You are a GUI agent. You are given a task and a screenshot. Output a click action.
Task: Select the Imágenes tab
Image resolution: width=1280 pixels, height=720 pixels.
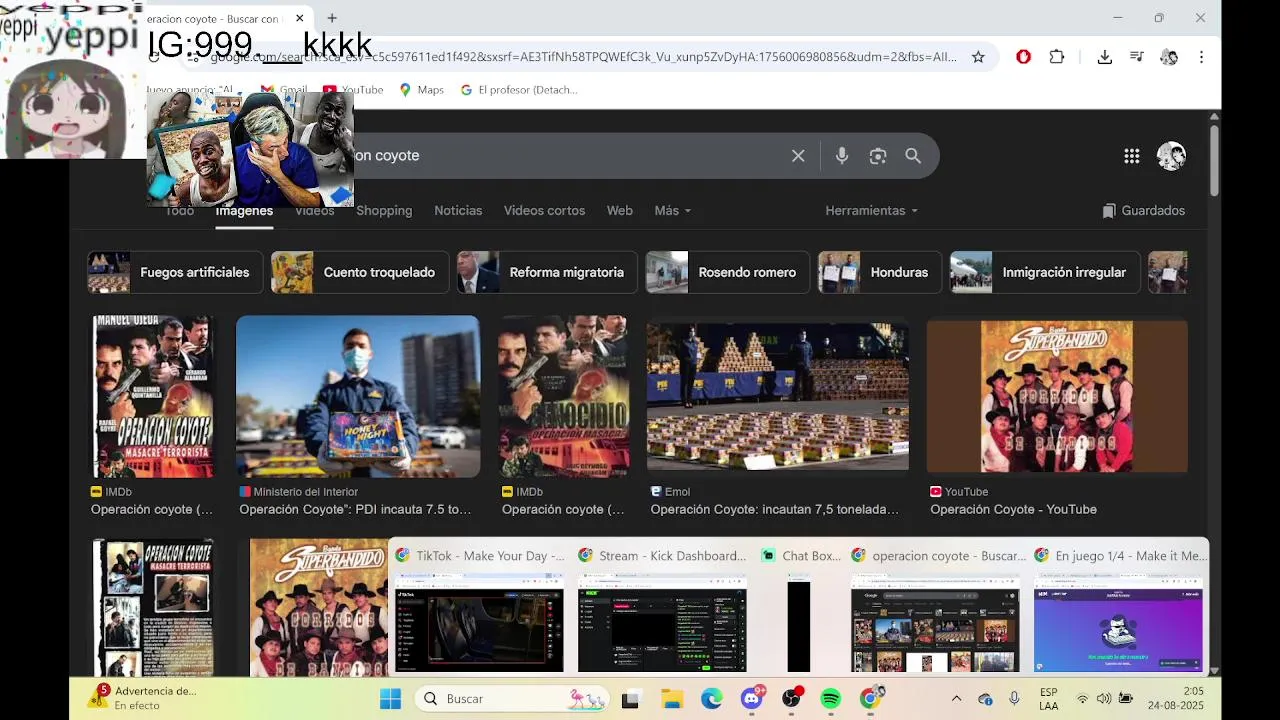click(x=244, y=211)
